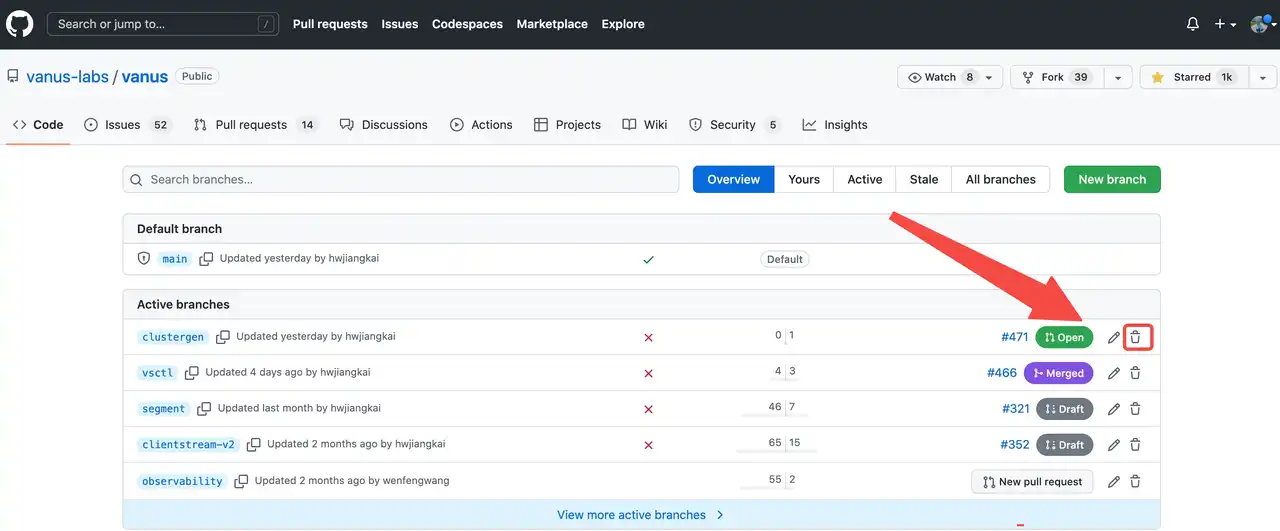Image resolution: width=1280 pixels, height=531 pixels.
Task: Open the observability branch link
Action: pyautogui.click(x=182, y=481)
